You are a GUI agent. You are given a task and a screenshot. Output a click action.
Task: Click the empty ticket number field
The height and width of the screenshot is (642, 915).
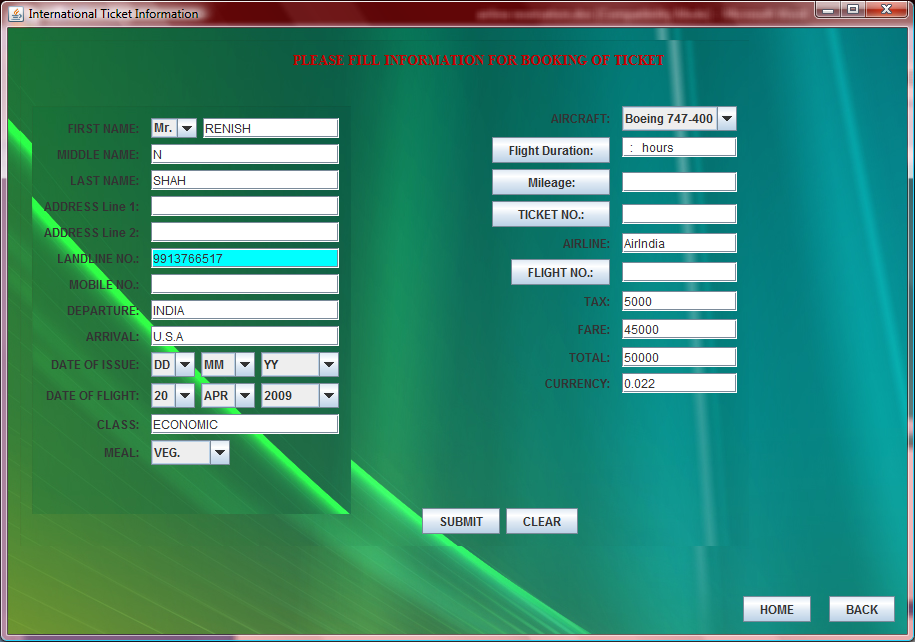click(679, 214)
